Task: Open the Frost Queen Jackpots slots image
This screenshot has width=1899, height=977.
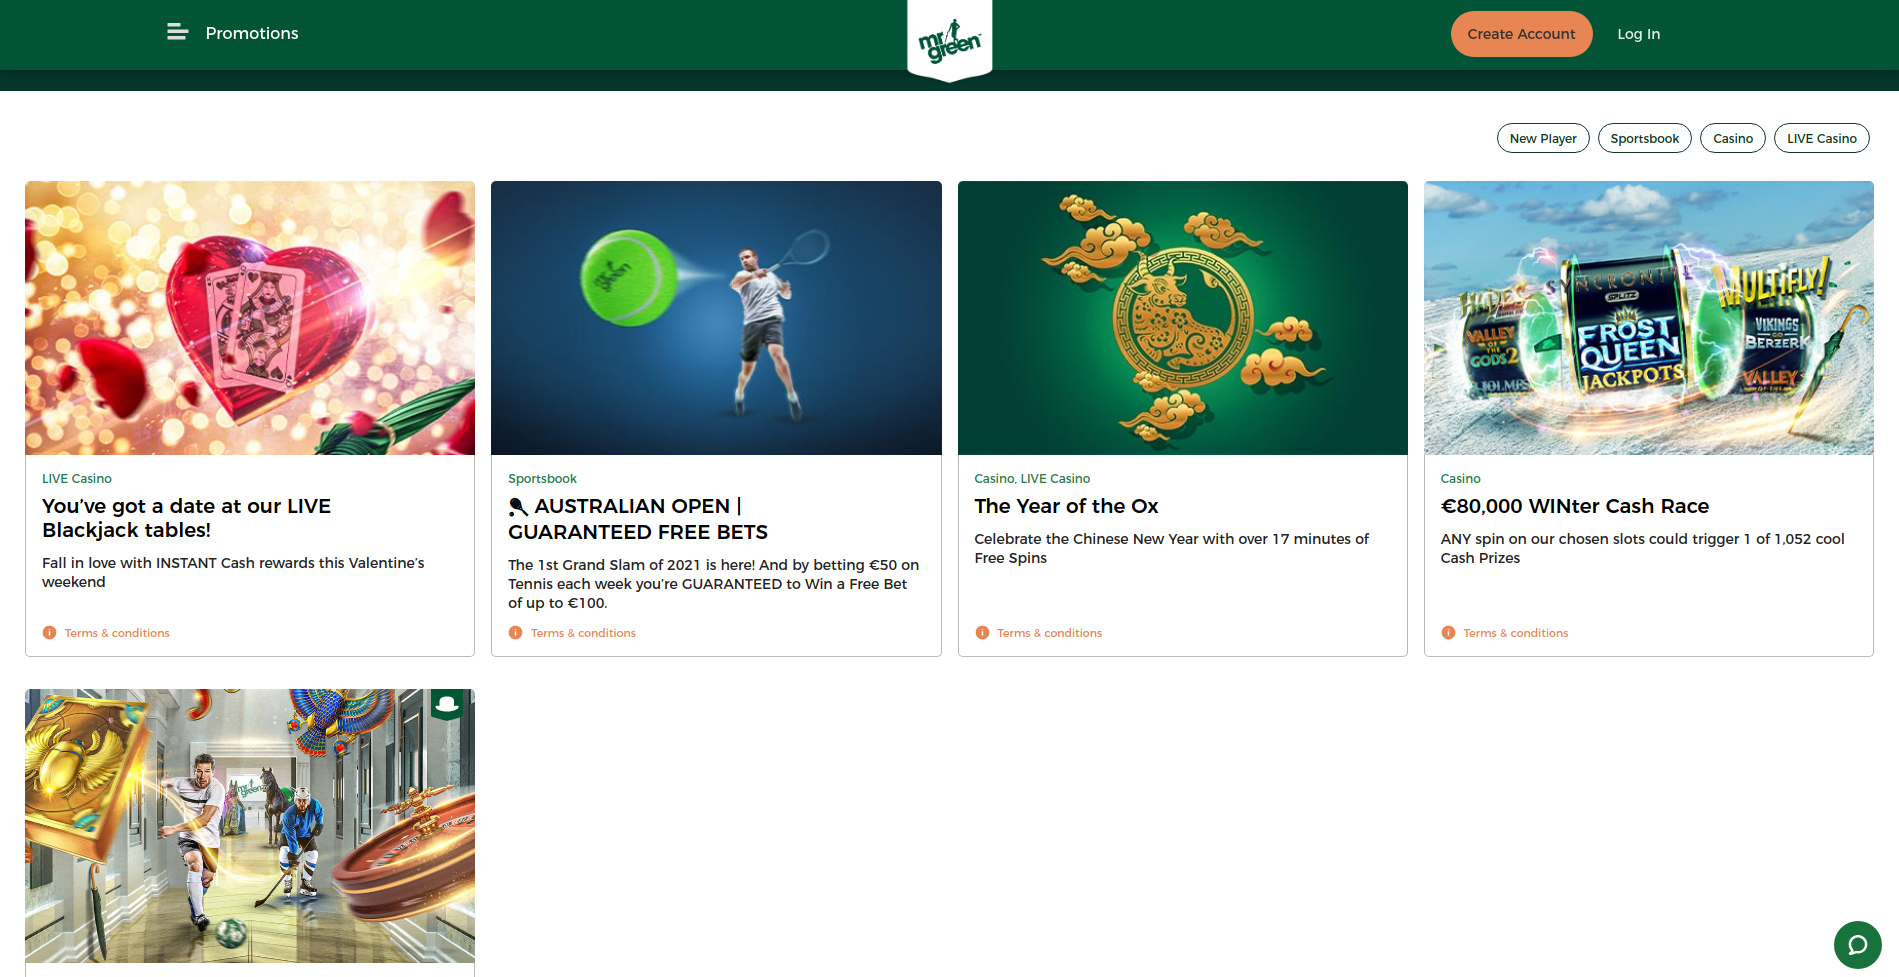Action: [x=1648, y=318]
